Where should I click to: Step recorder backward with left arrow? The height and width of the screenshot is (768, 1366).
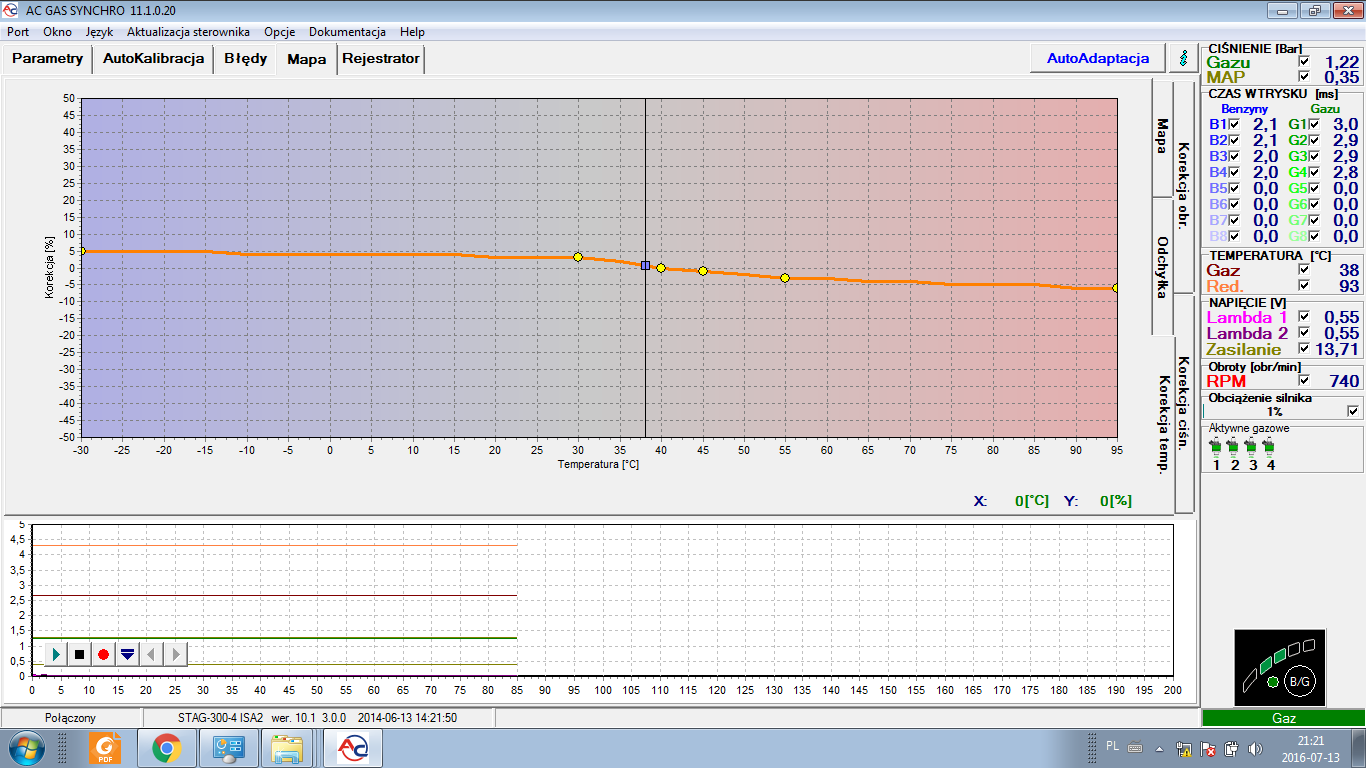pos(151,654)
